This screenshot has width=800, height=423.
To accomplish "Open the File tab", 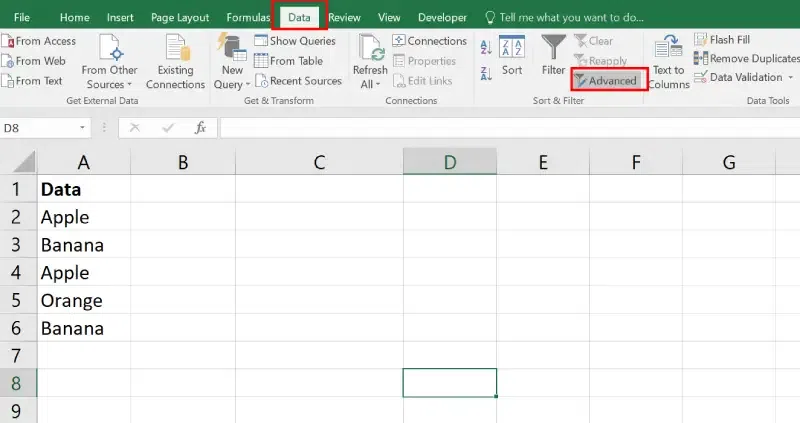I will 21,17.
